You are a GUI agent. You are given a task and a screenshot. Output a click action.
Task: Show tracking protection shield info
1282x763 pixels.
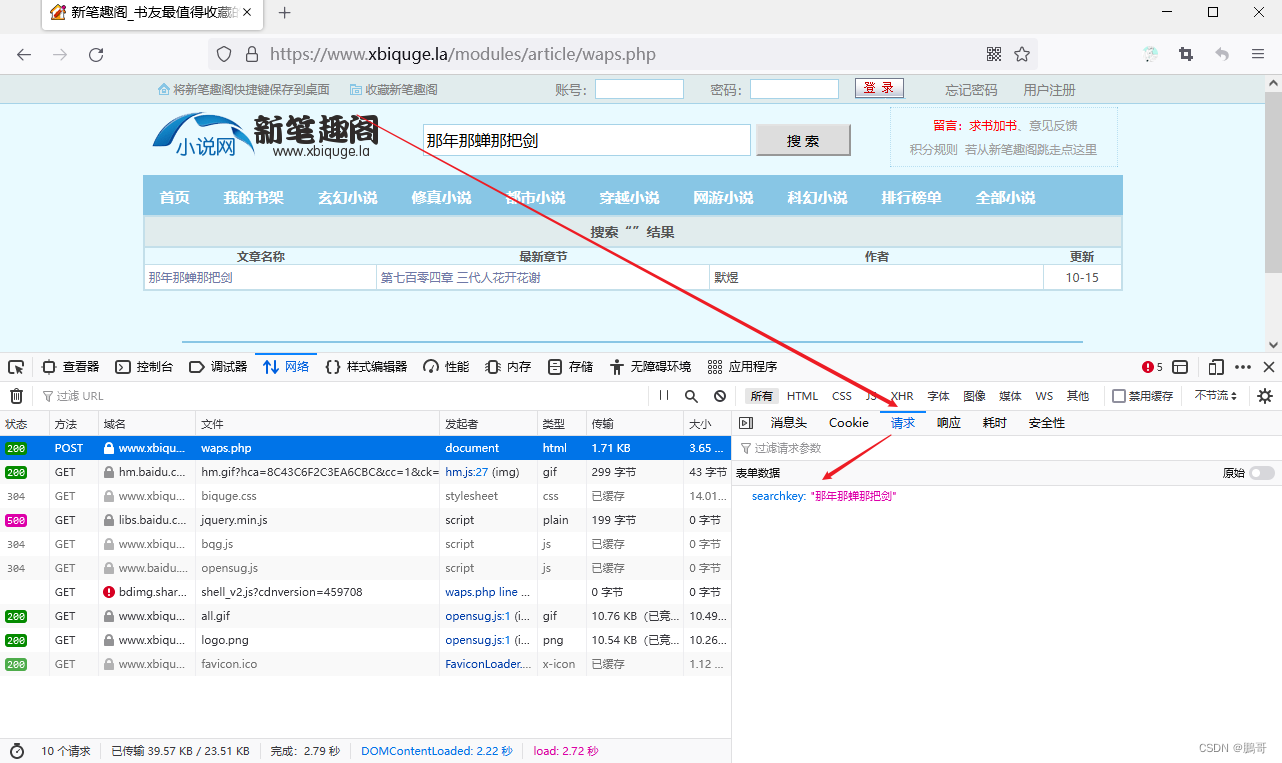(224, 54)
